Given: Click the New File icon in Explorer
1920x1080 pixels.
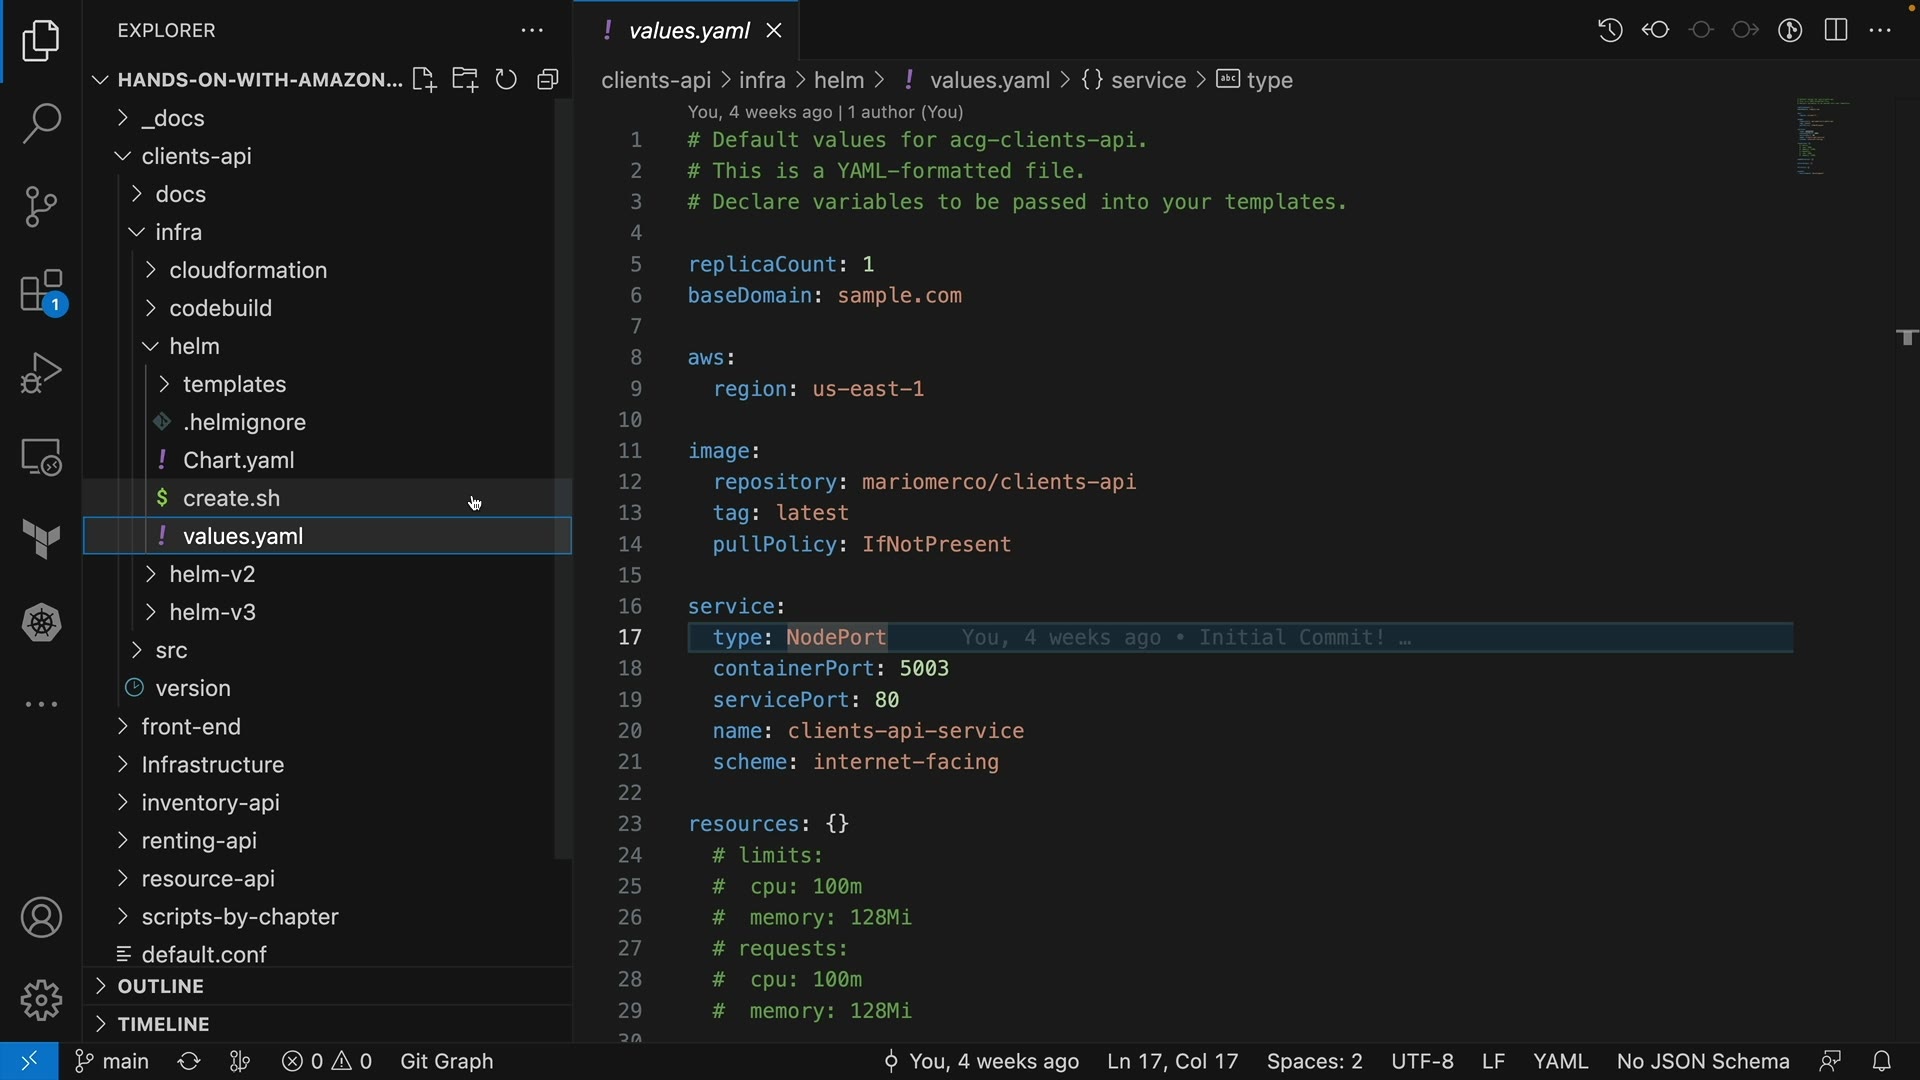Looking at the screenshot, I should 424,80.
